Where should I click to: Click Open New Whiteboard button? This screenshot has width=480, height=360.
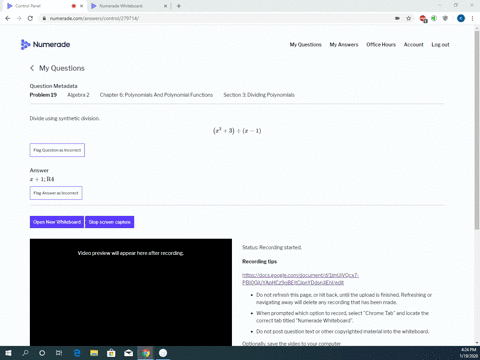(57, 222)
